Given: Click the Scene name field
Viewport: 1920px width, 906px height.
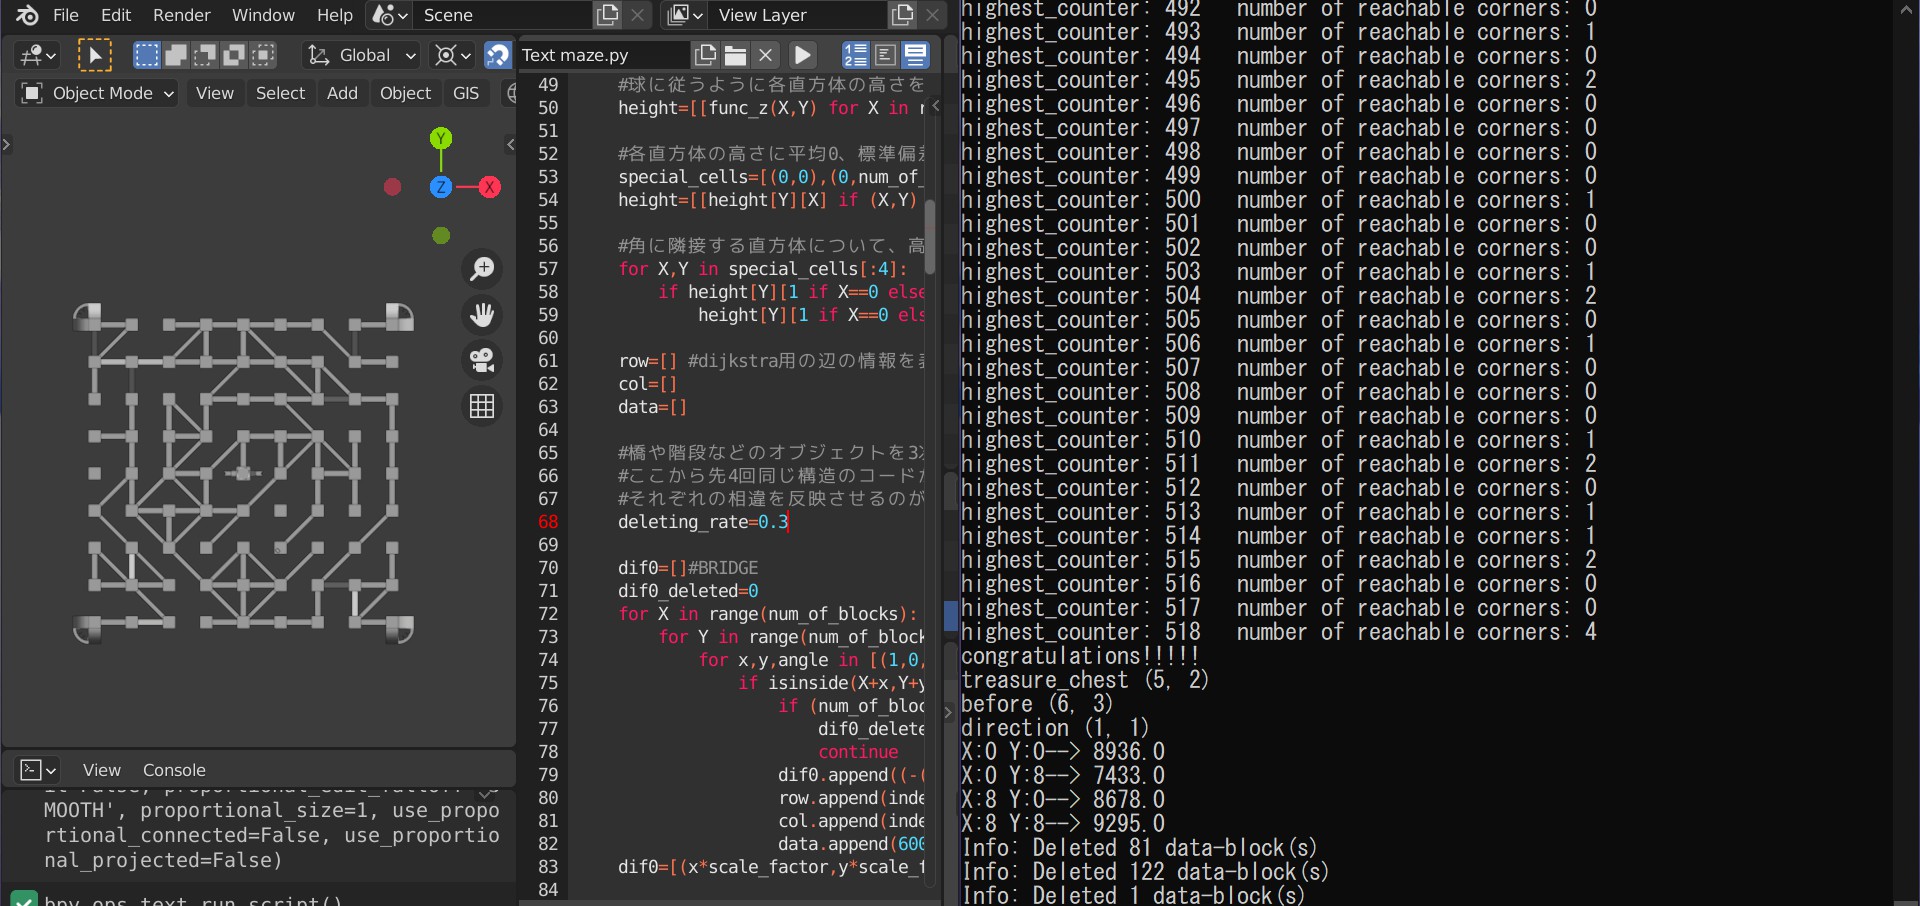Looking at the screenshot, I should coord(502,15).
